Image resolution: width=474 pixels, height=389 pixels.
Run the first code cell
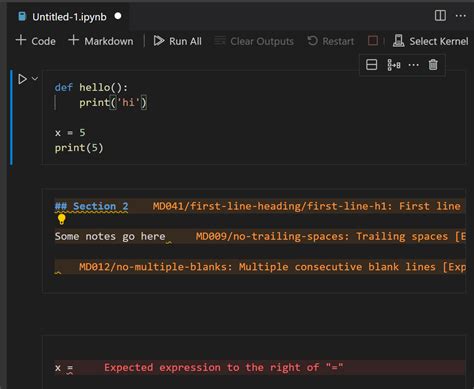22,79
